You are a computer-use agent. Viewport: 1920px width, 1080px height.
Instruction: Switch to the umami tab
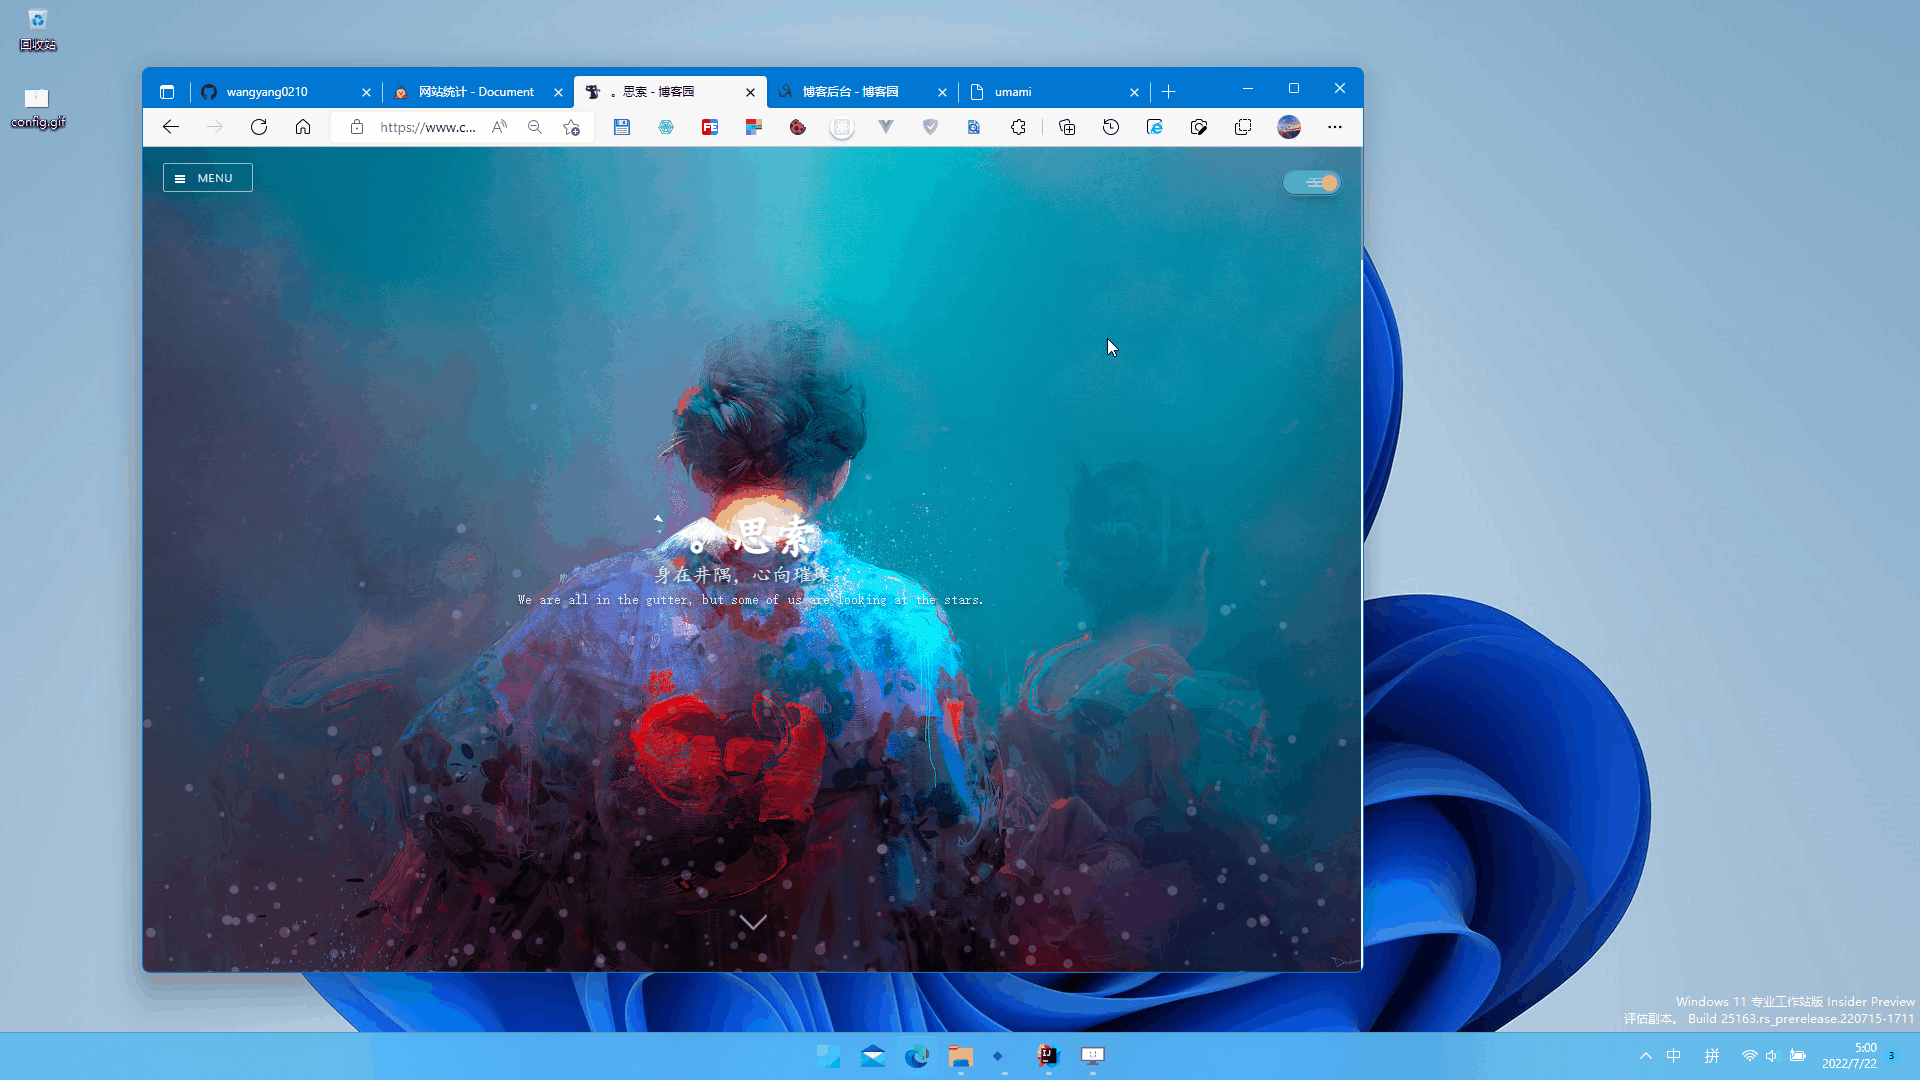(1054, 92)
